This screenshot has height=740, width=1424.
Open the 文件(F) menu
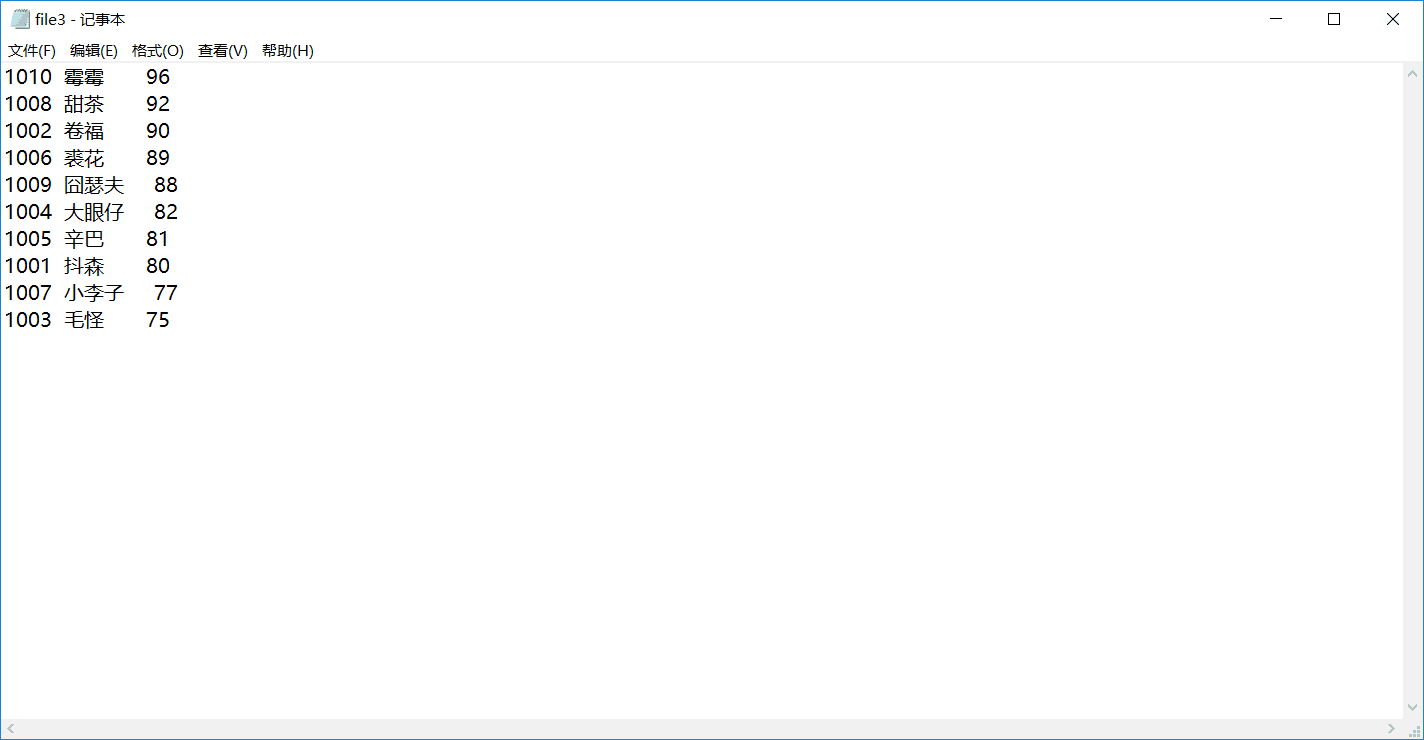pos(32,51)
